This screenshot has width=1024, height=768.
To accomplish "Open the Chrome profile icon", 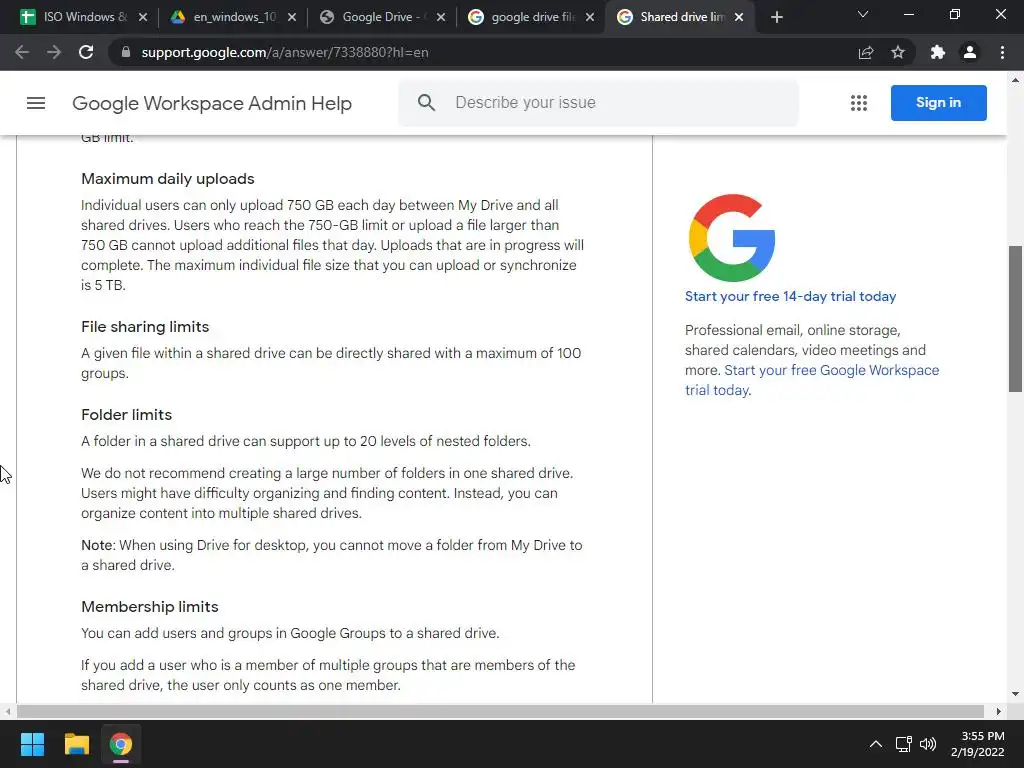I will (970, 52).
